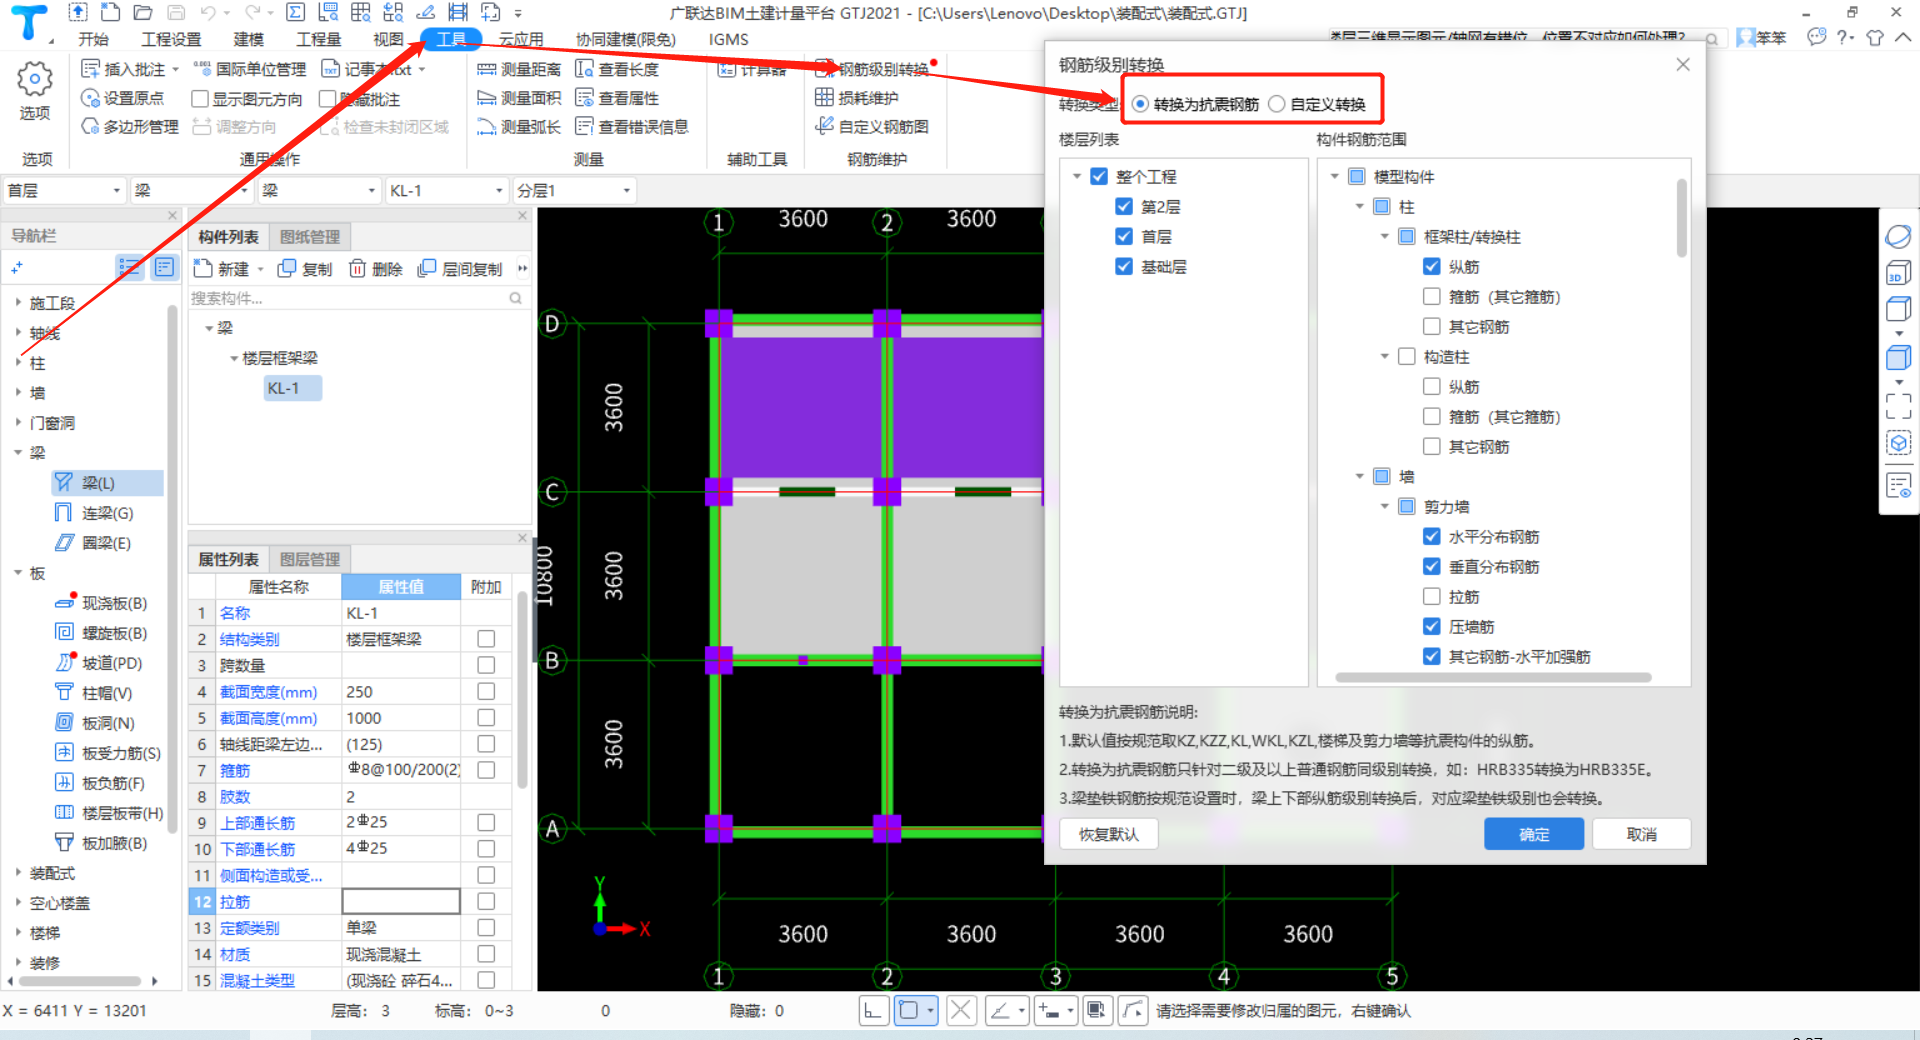This screenshot has width=1920, height=1040.
Task: Click the 3D view icon on right toolbar
Action: point(1898,274)
